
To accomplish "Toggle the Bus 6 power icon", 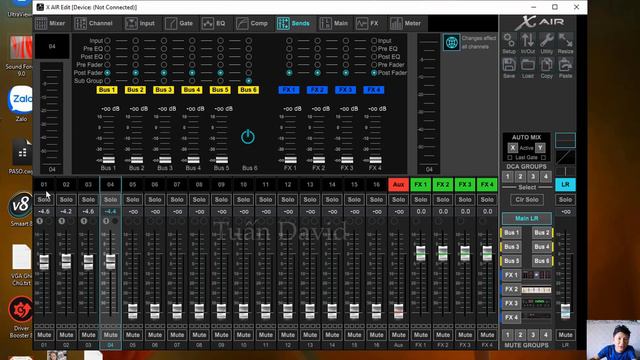I will click(248, 137).
